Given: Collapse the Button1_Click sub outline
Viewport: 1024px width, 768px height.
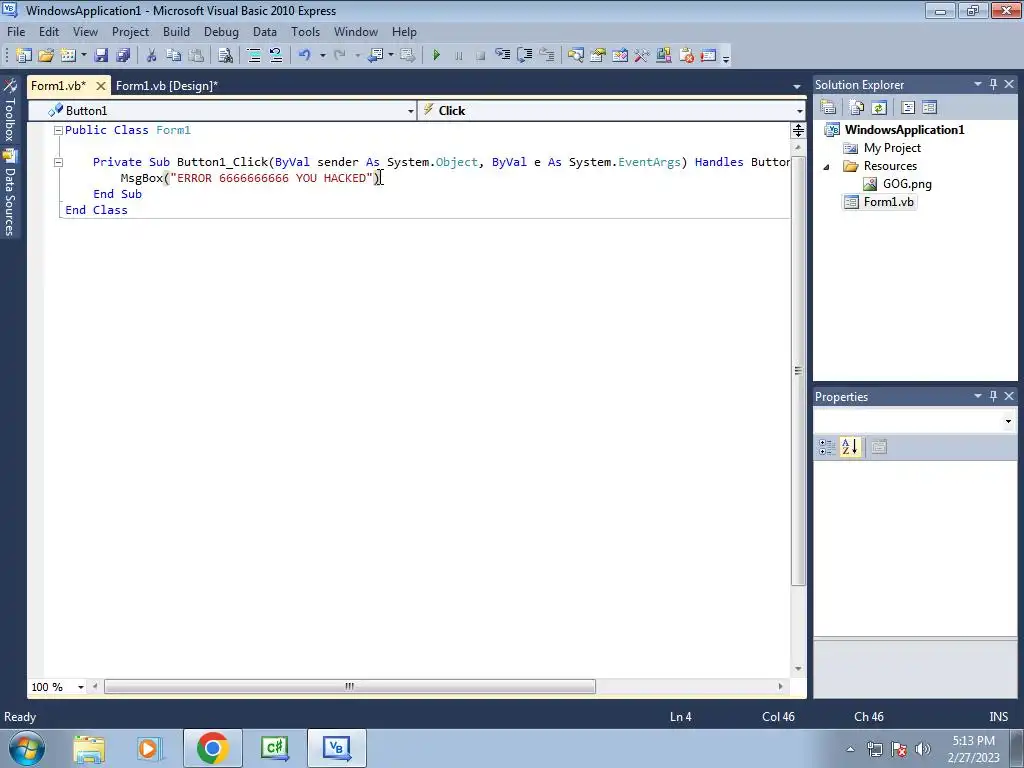Looking at the screenshot, I should click(58, 162).
